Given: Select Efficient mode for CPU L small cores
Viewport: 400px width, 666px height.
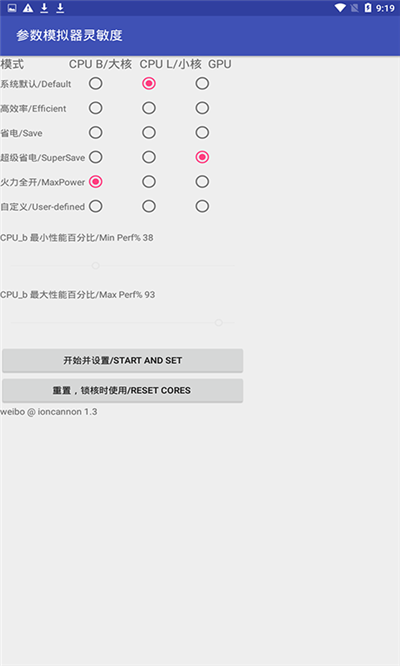Looking at the screenshot, I should pos(149,108).
